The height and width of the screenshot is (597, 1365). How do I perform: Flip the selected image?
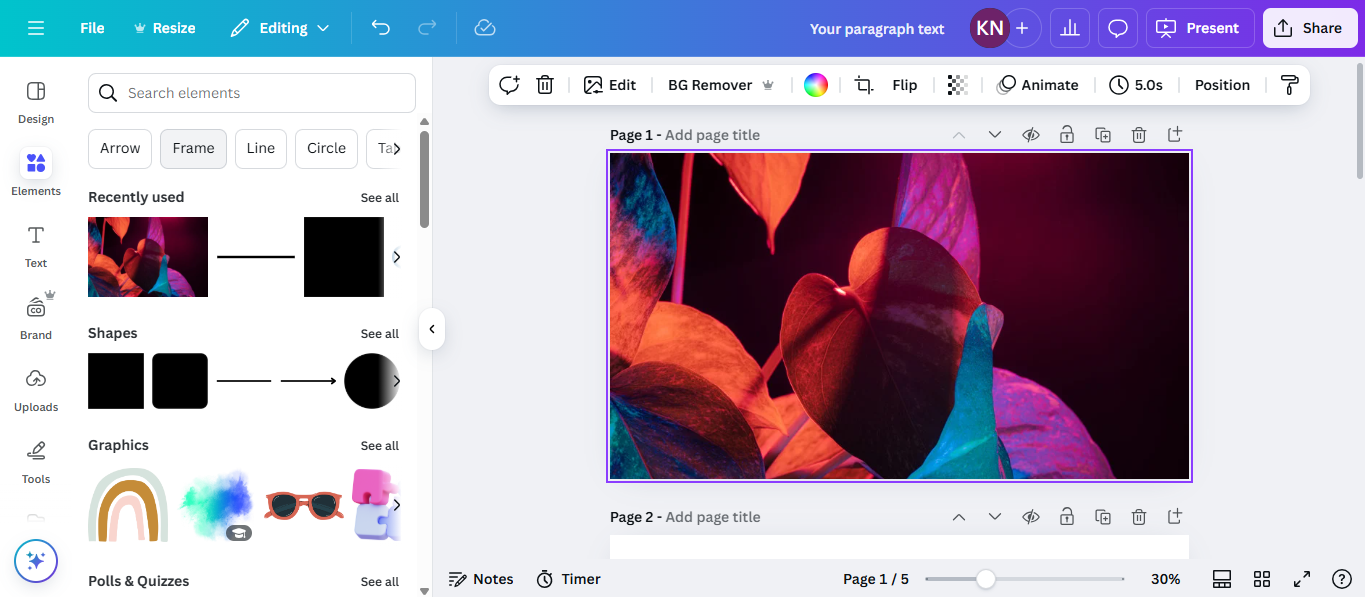[904, 84]
